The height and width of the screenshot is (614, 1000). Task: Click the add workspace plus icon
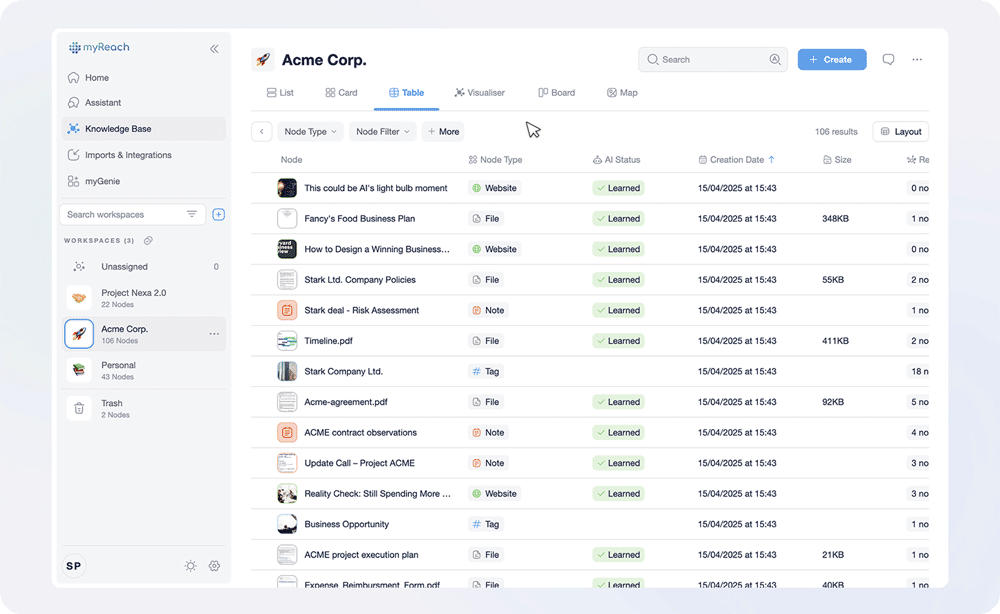click(x=219, y=214)
